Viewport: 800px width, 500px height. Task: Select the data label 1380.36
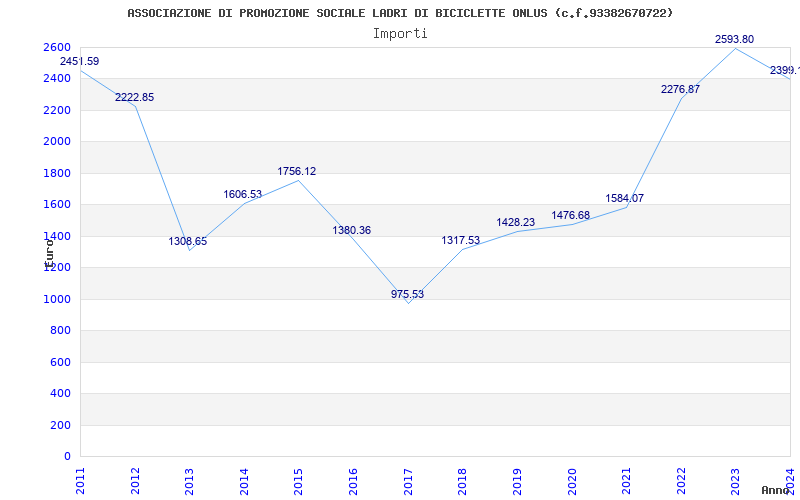click(352, 230)
